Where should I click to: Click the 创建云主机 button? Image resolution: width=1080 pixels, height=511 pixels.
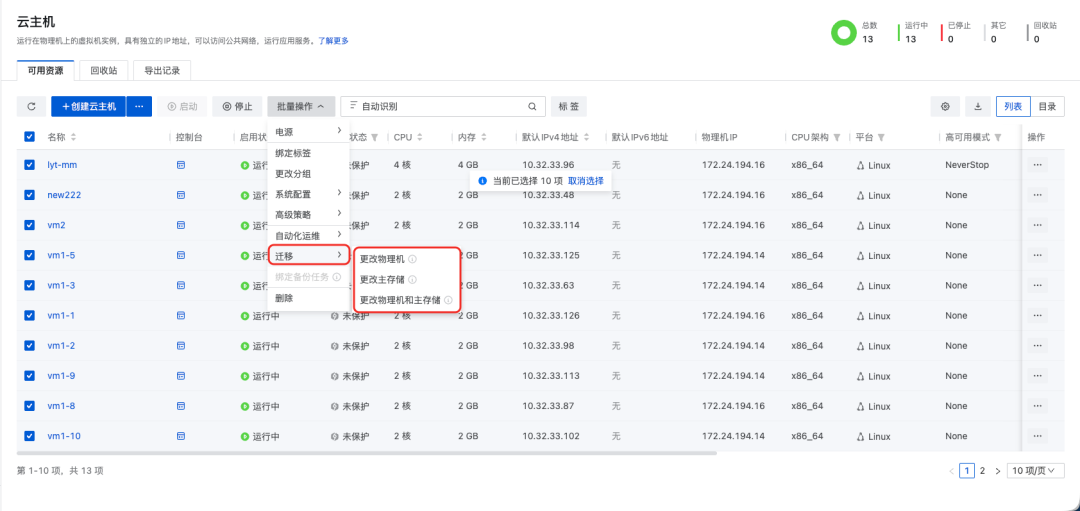tap(89, 107)
